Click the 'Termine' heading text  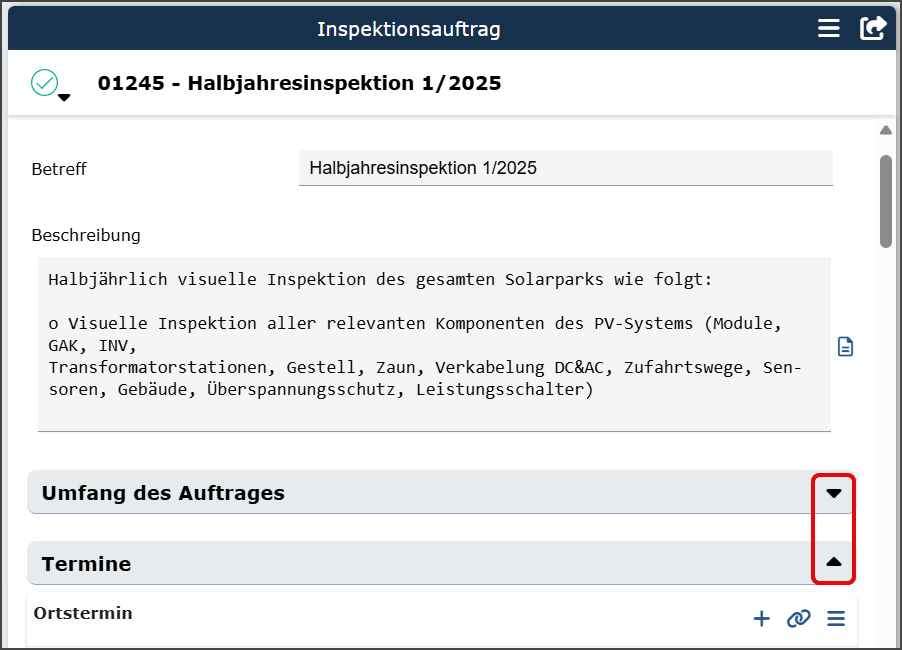point(86,564)
